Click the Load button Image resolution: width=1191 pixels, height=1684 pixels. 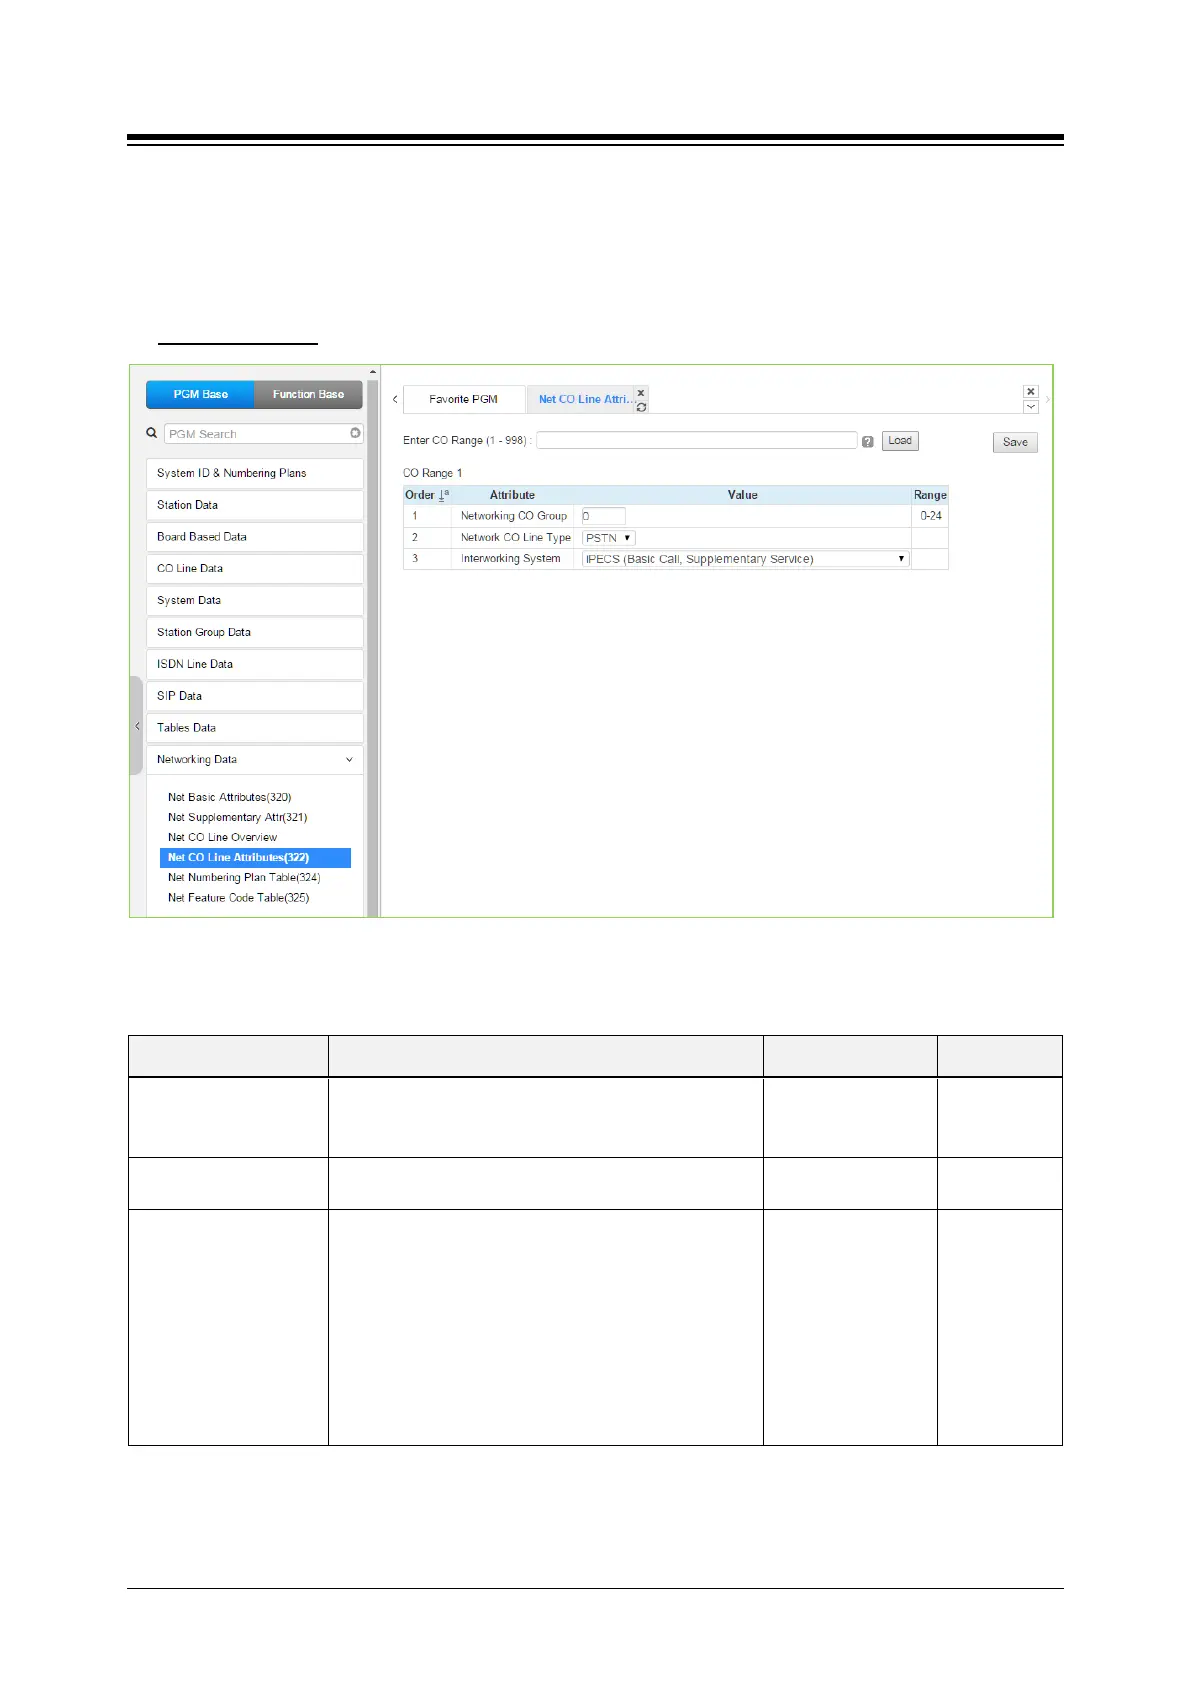click(x=900, y=441)
